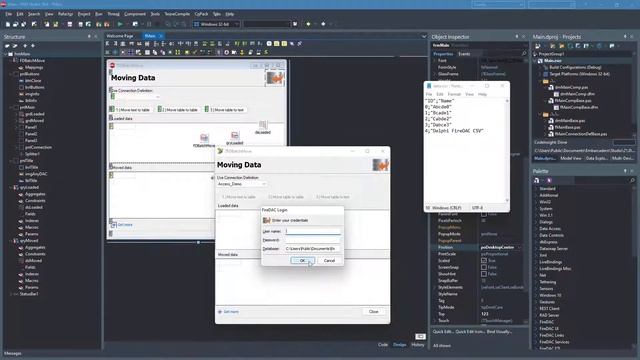
Task: Pin the Structure panel
Action: [89, 37]
